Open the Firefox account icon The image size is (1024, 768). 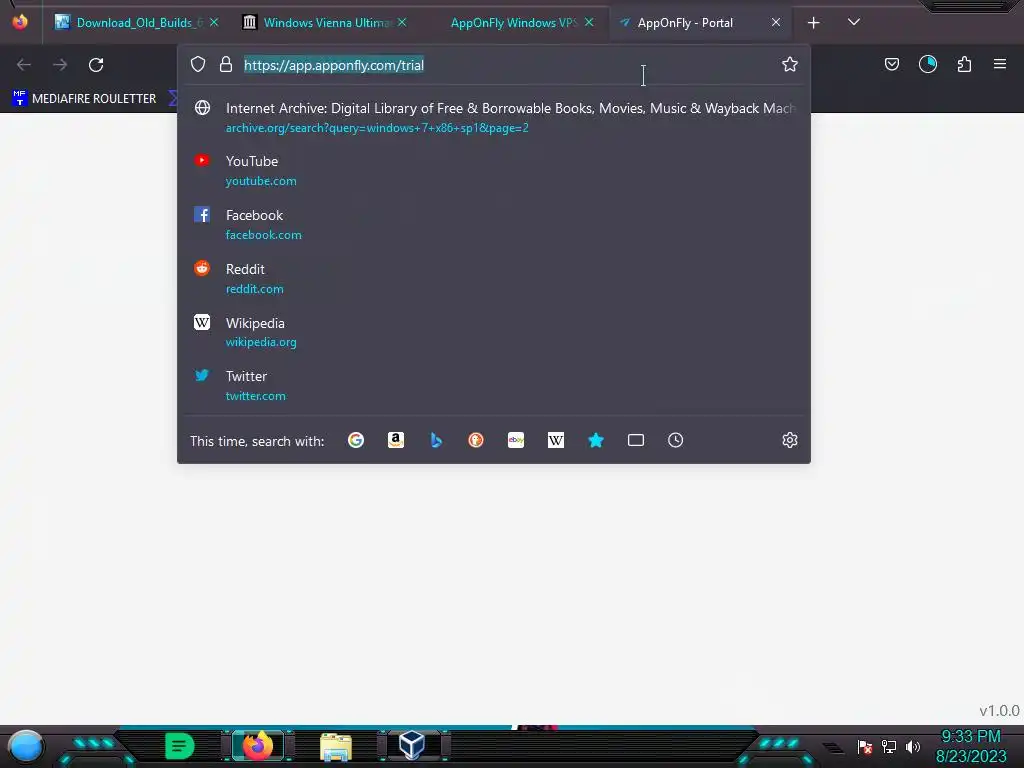(928, 64)
